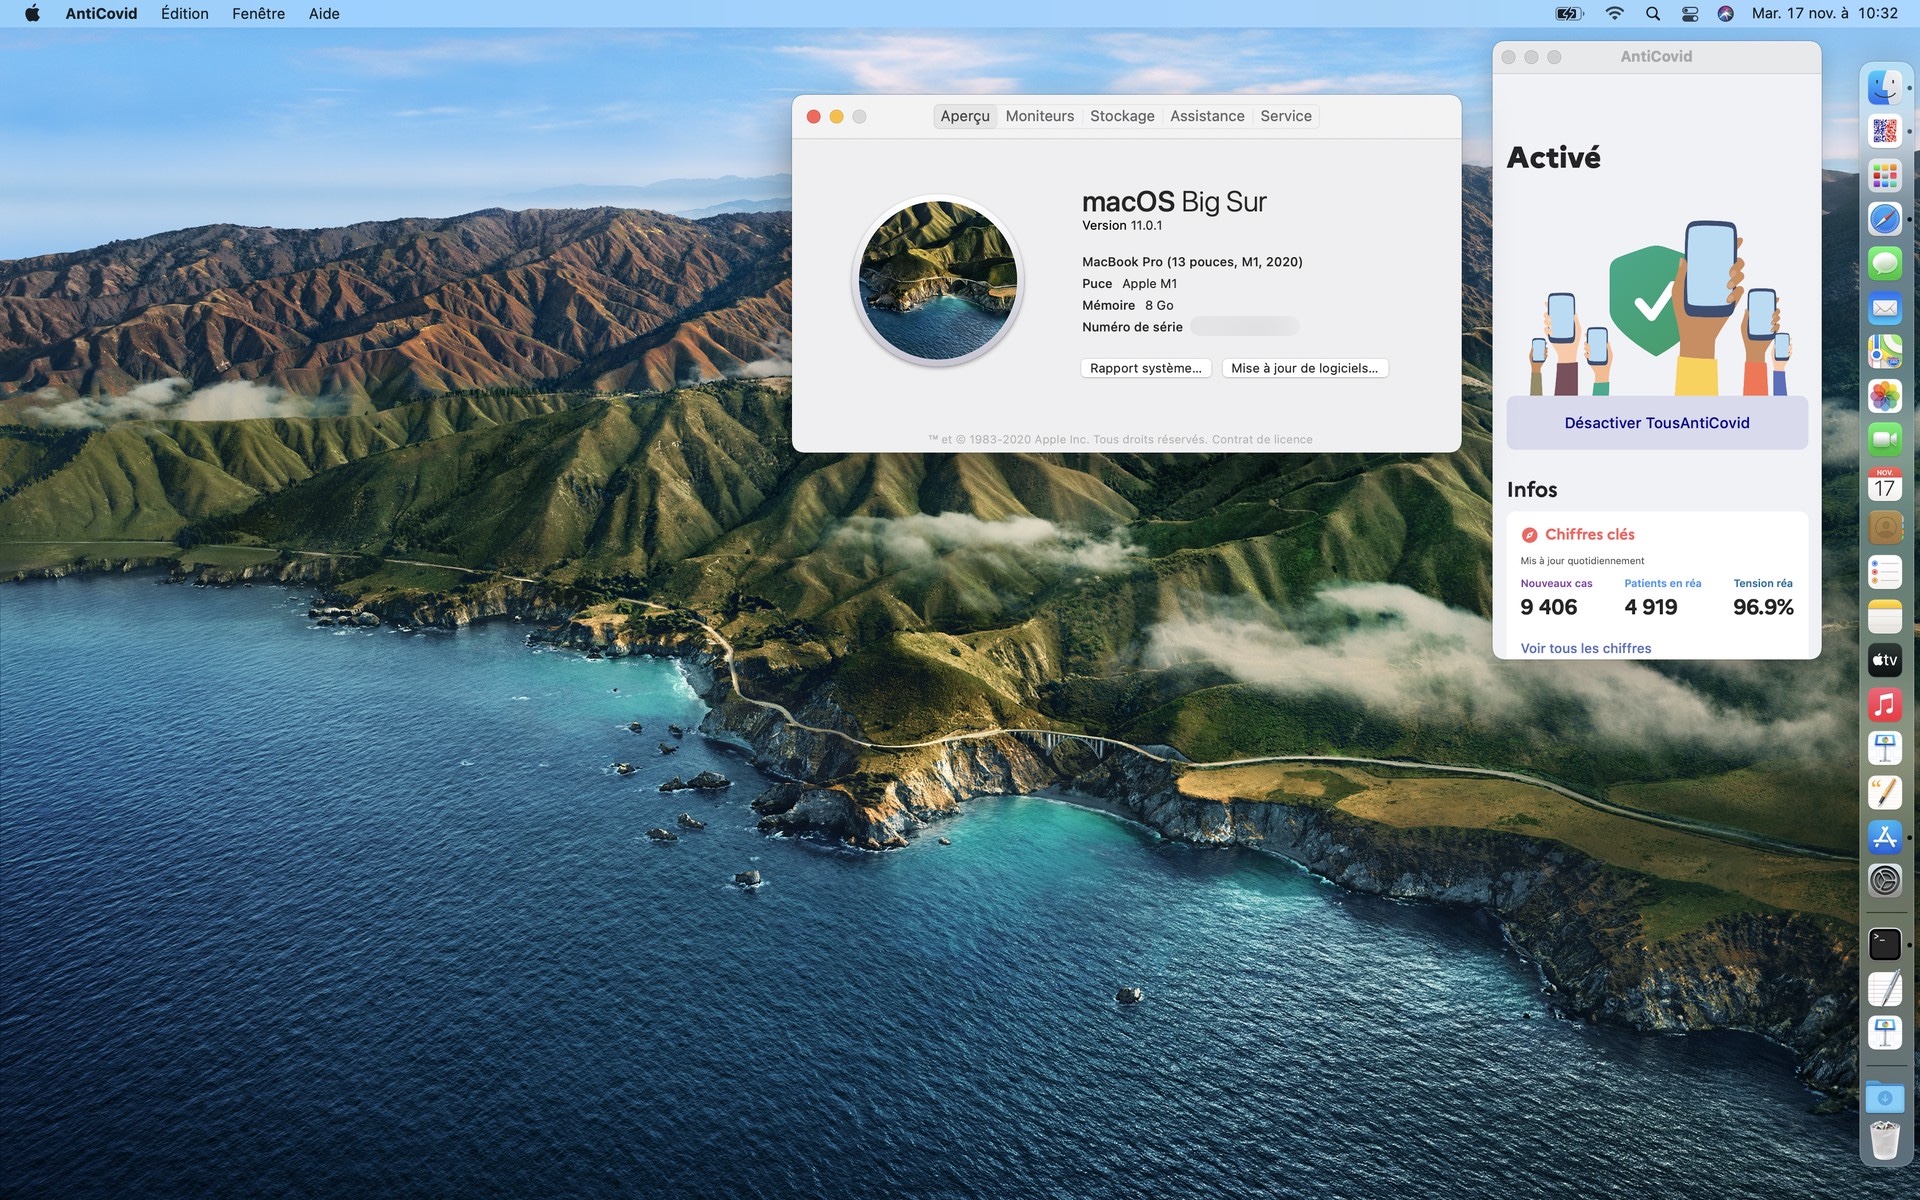1920x1200 pixels.
Task: Open Keynote icon just below TextEdit
Action: 1884,1032
